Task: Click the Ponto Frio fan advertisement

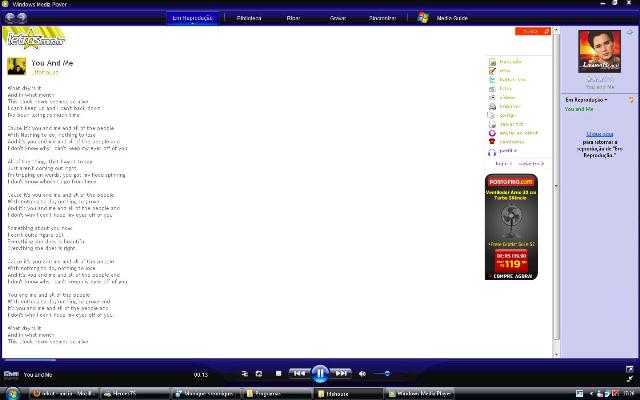Action: [x=511, y=227]
